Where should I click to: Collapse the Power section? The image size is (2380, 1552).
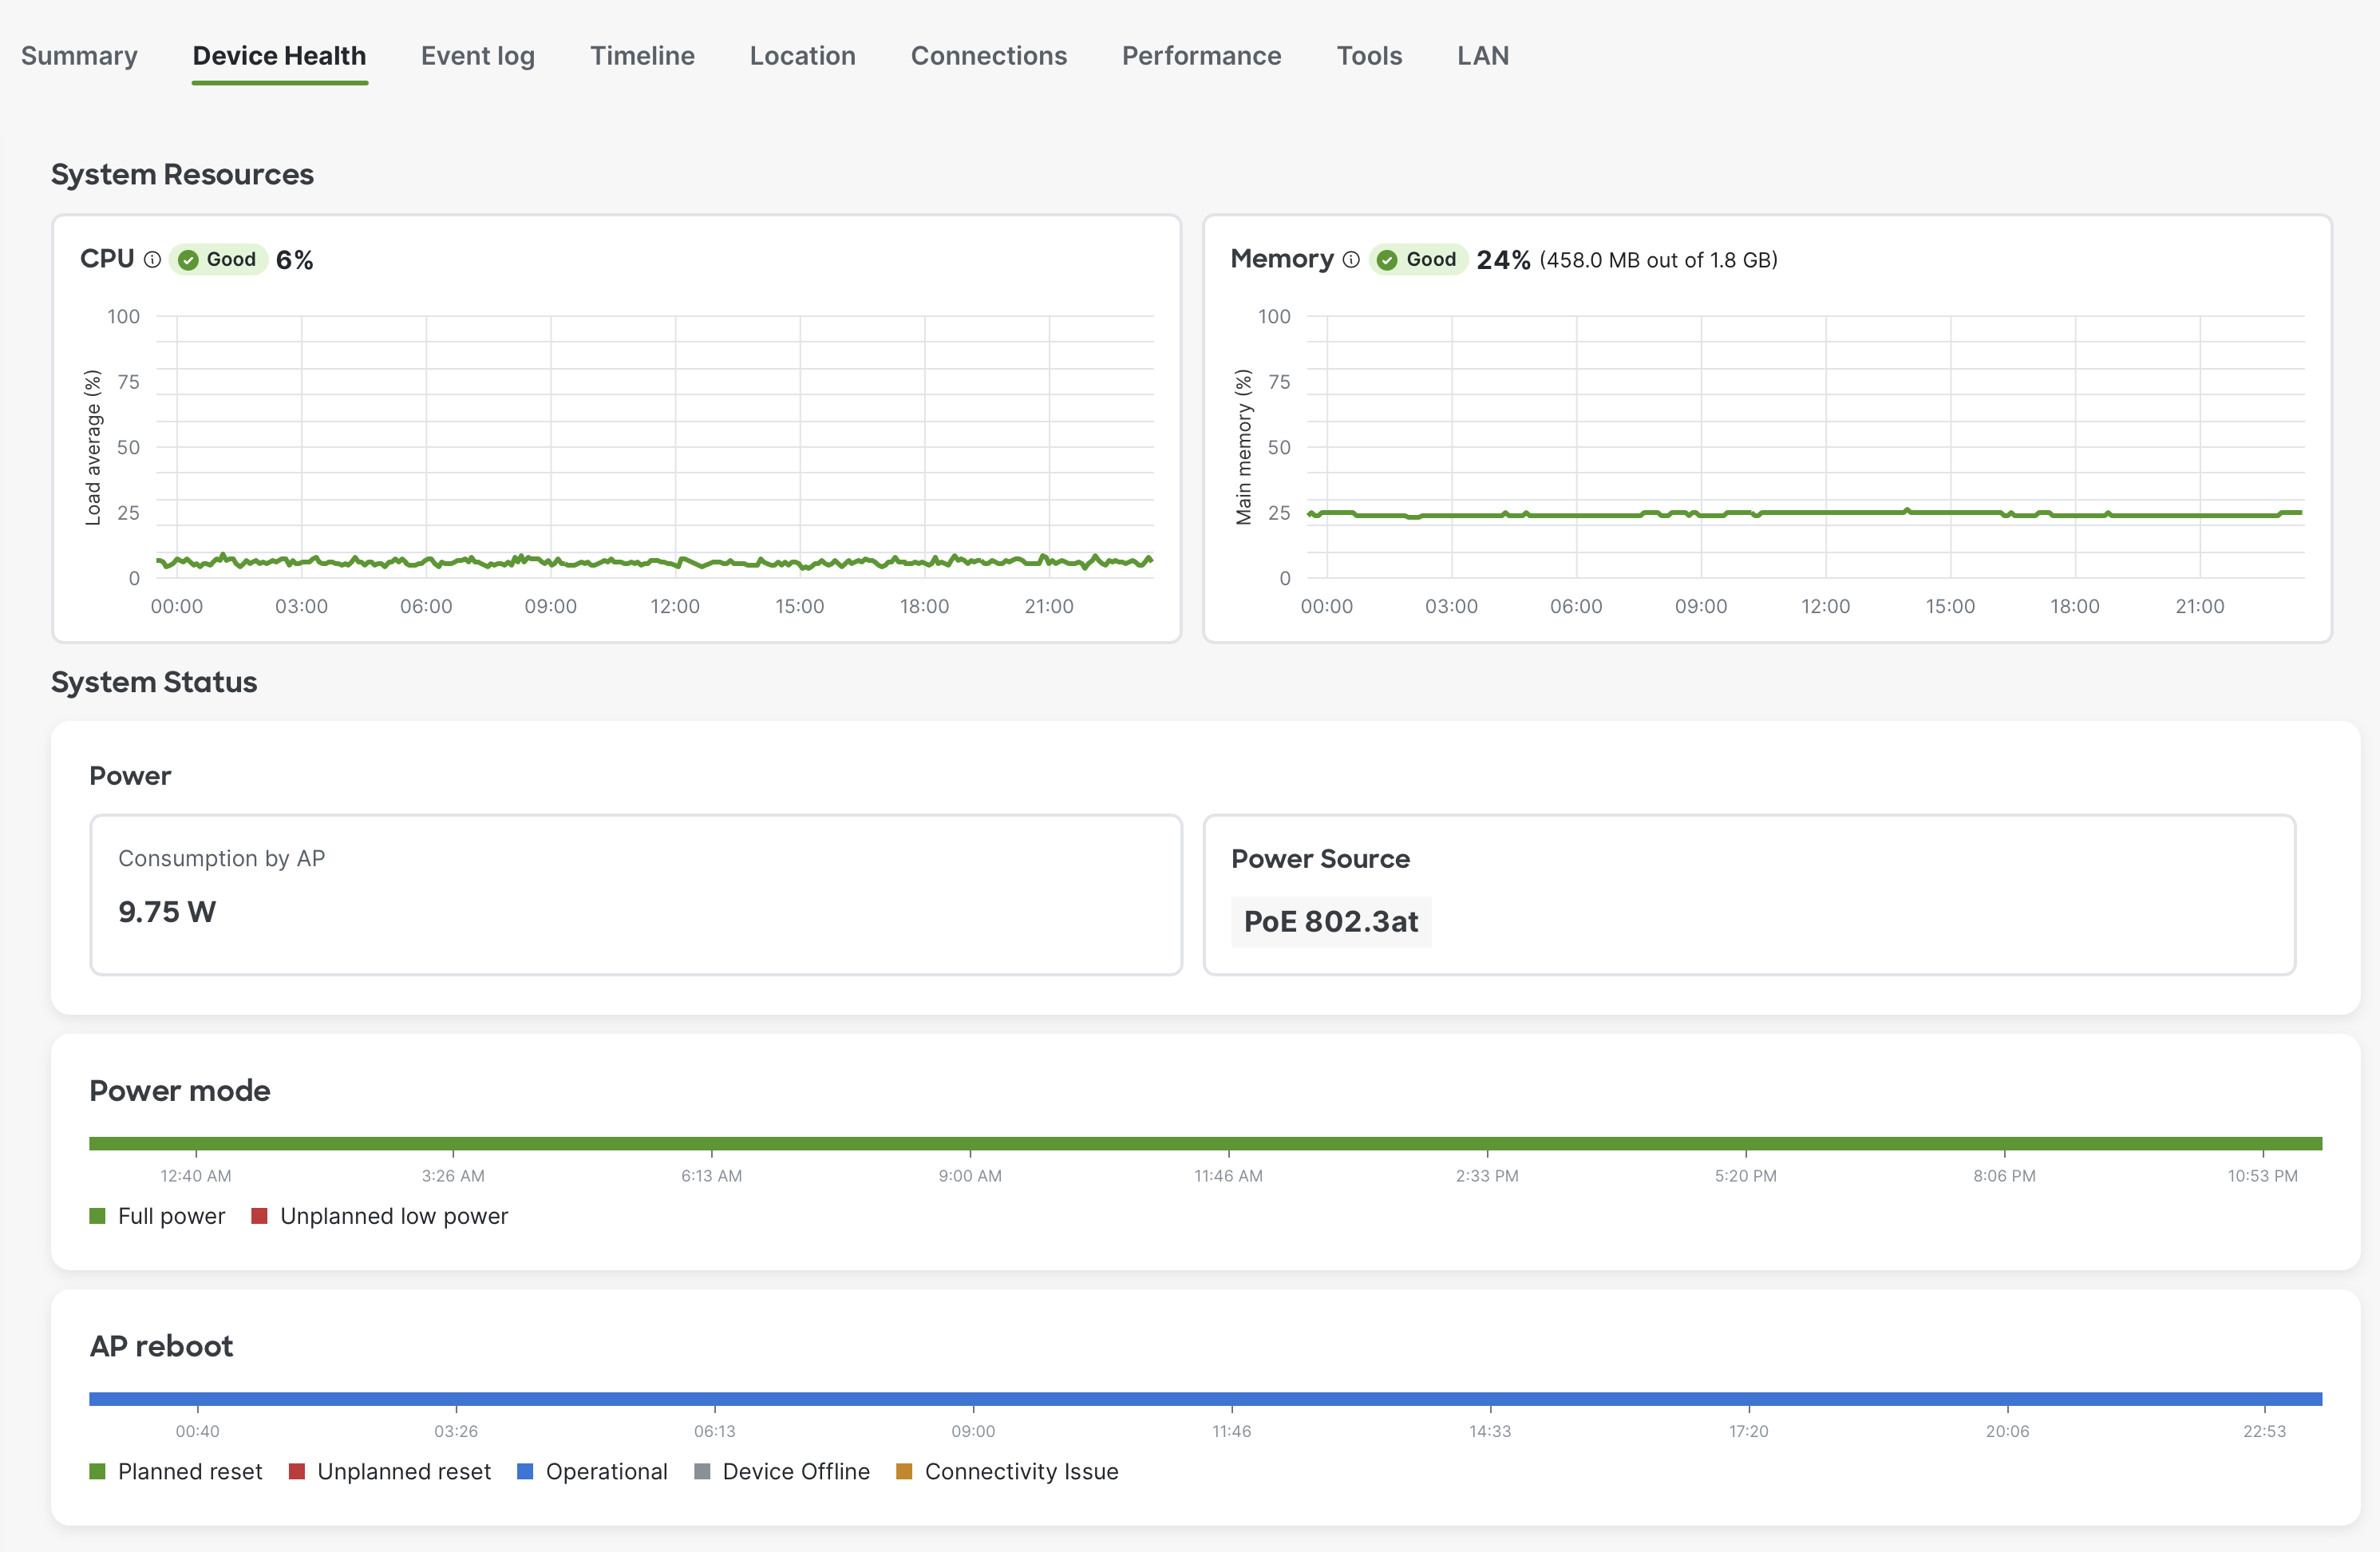tap(130, 775)
